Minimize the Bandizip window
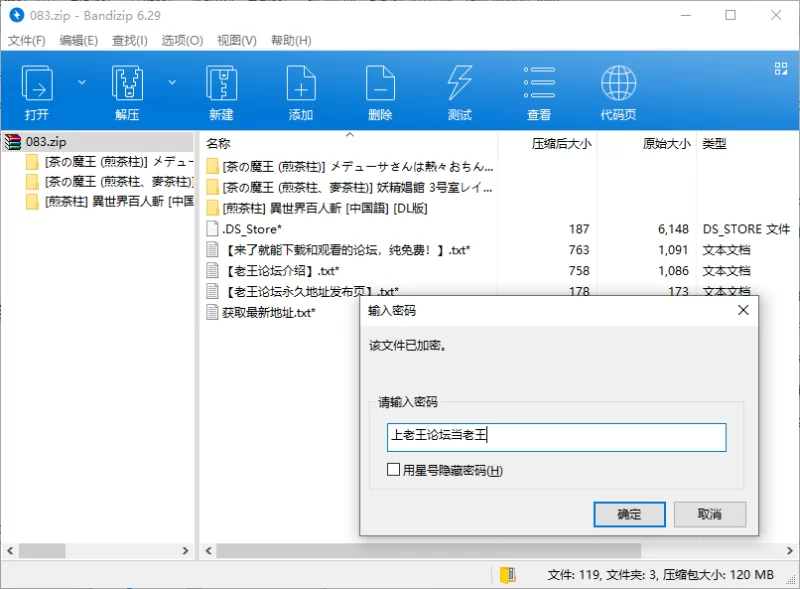This screenshot has width=800, height=589. click(x=686, y=15)
